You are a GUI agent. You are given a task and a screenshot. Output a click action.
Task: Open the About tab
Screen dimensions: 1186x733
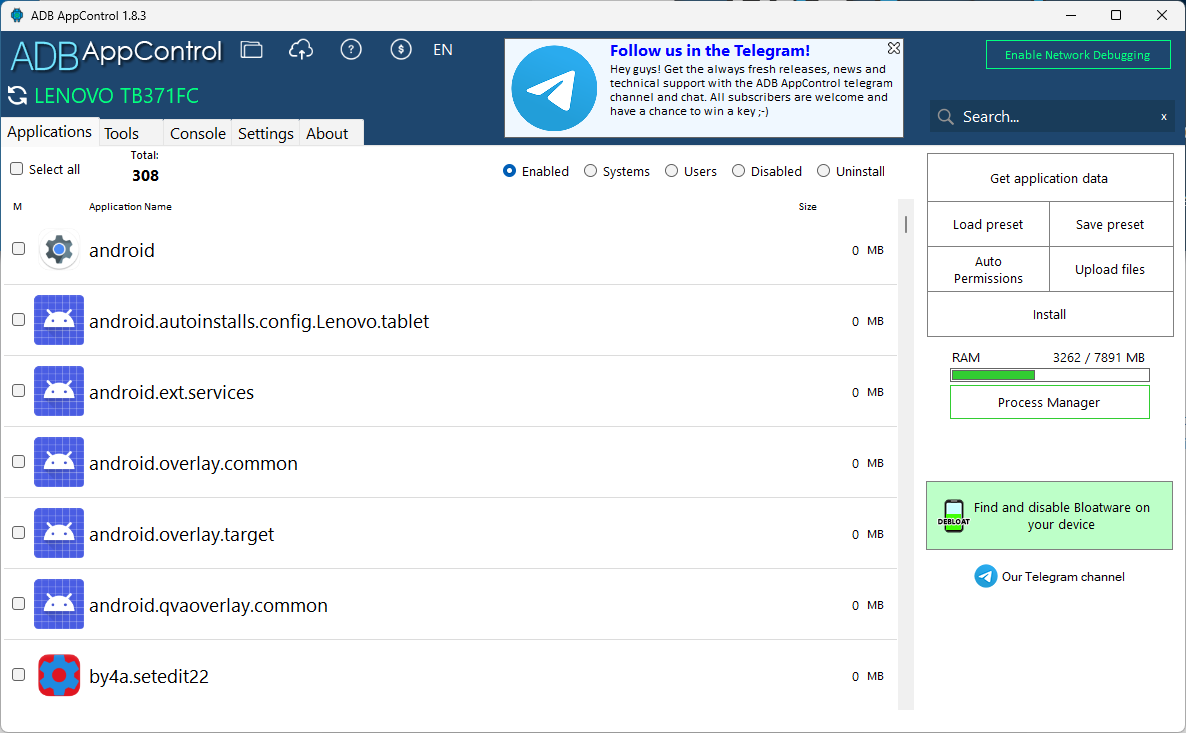pyautogui.click(x=331, y=133)
